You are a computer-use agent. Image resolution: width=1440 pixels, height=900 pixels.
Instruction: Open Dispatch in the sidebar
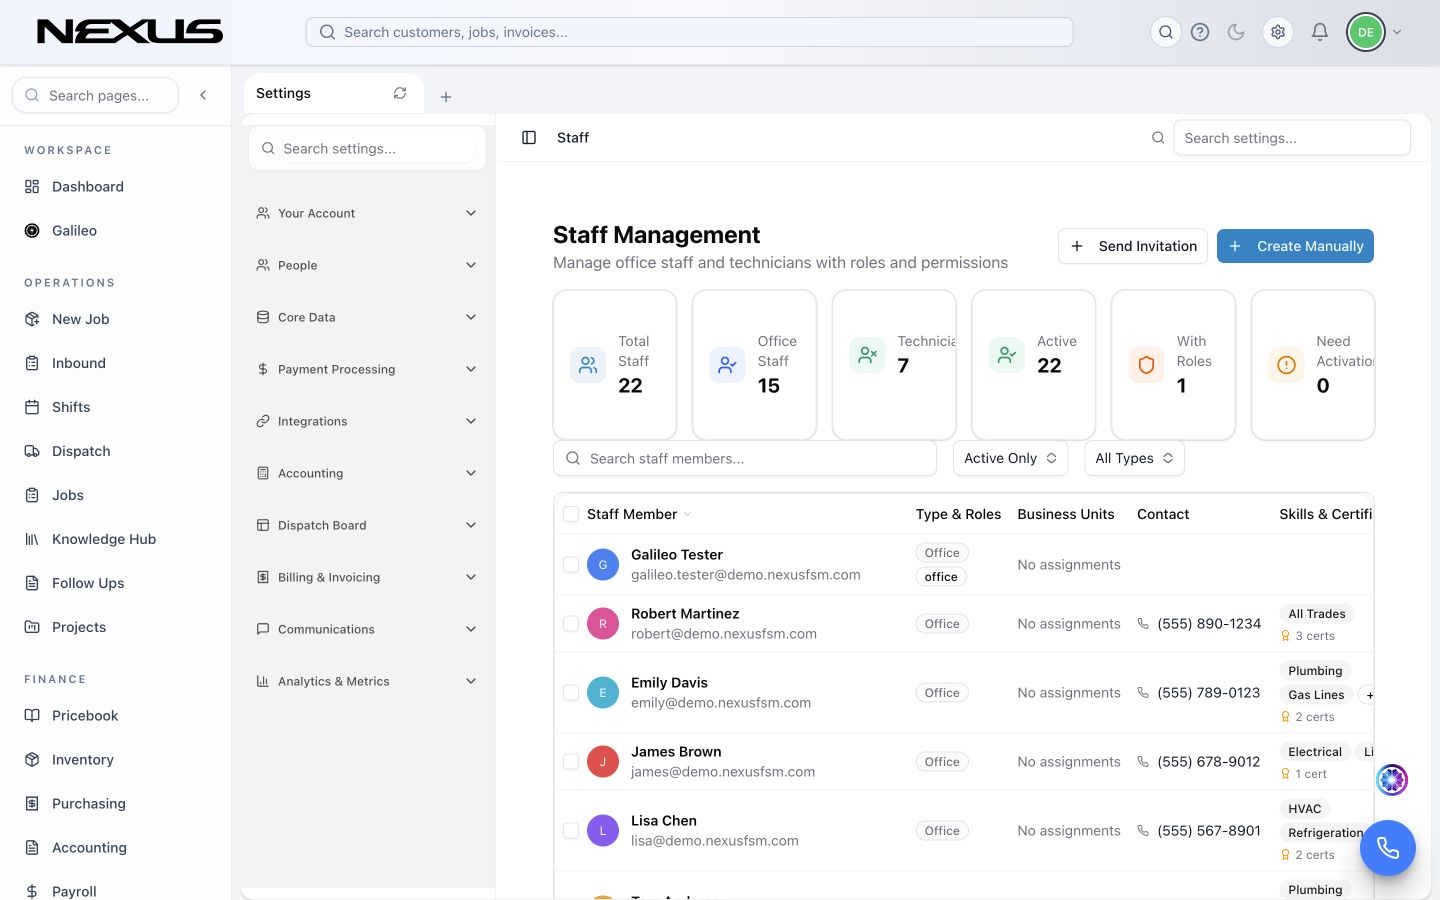pyautogui.click(x=80, y=451)
